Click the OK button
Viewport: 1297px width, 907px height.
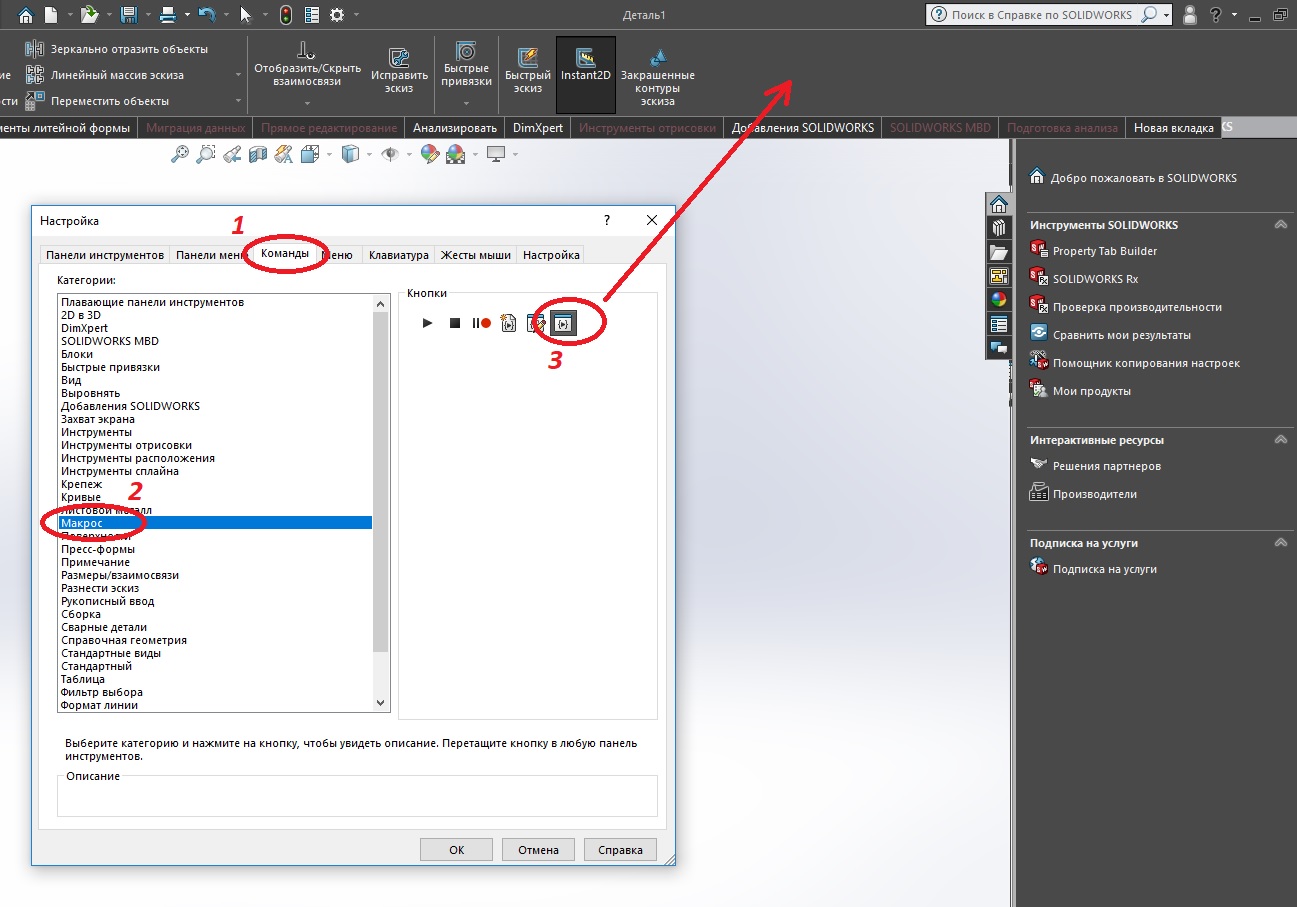[456, 850]
